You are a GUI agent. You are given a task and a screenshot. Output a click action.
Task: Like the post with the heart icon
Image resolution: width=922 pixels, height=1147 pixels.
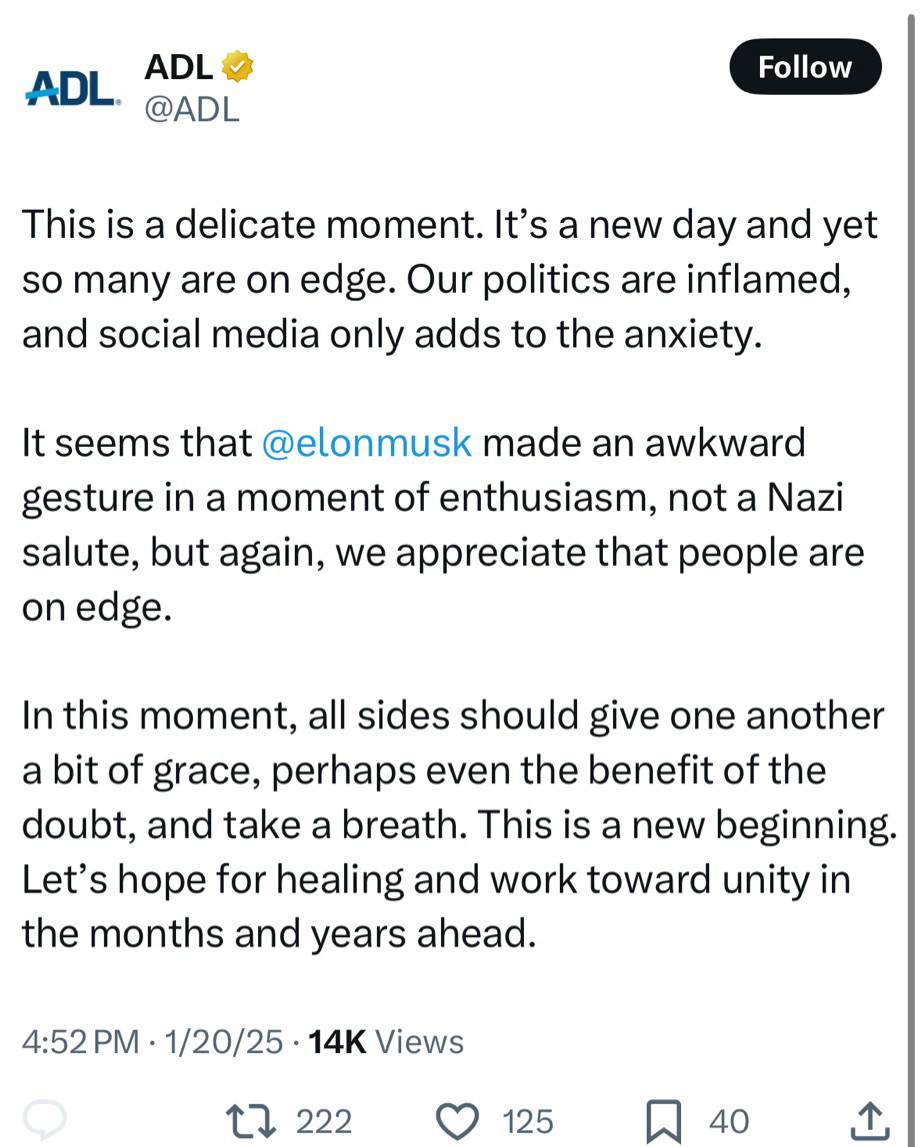coord(461,1120)
